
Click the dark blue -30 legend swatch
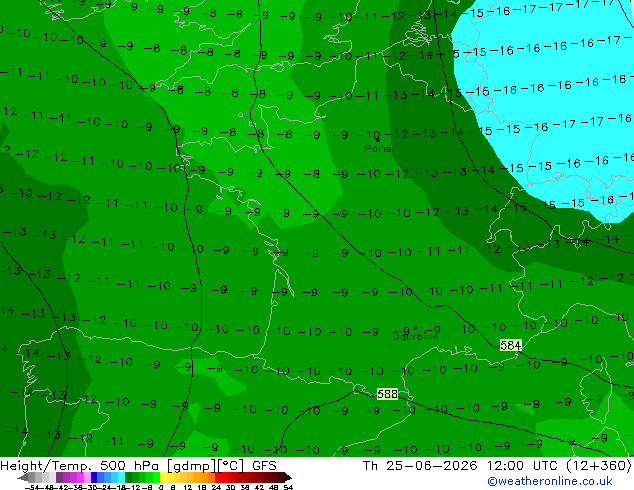(94, 477)
